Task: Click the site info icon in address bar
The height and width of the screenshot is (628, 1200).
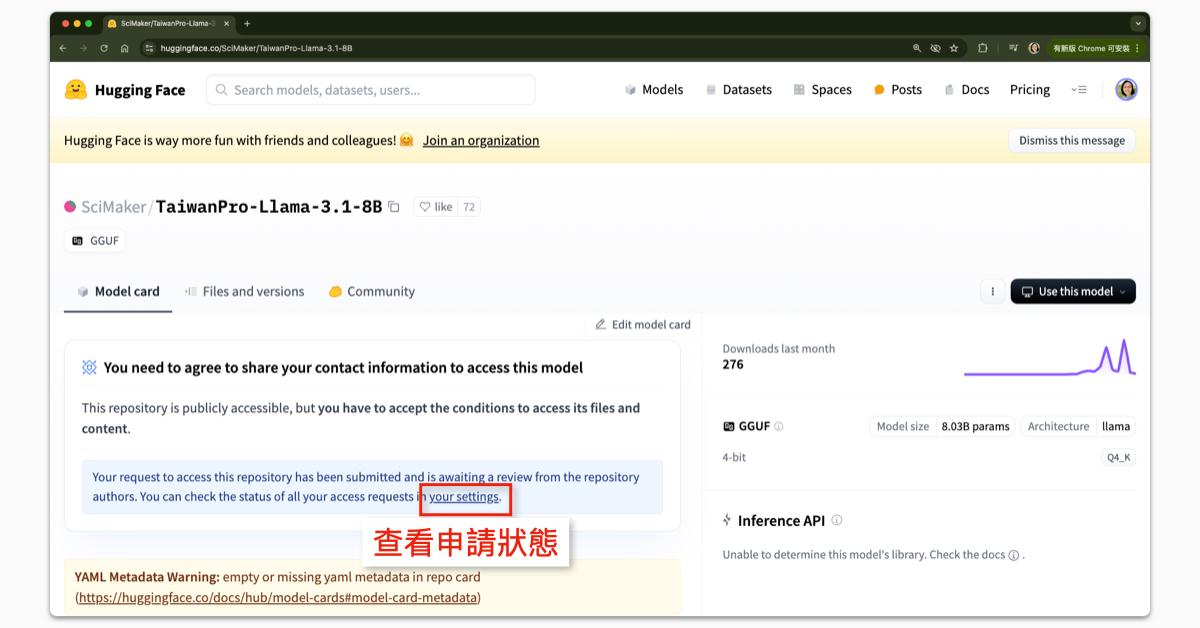Action: 150,48
